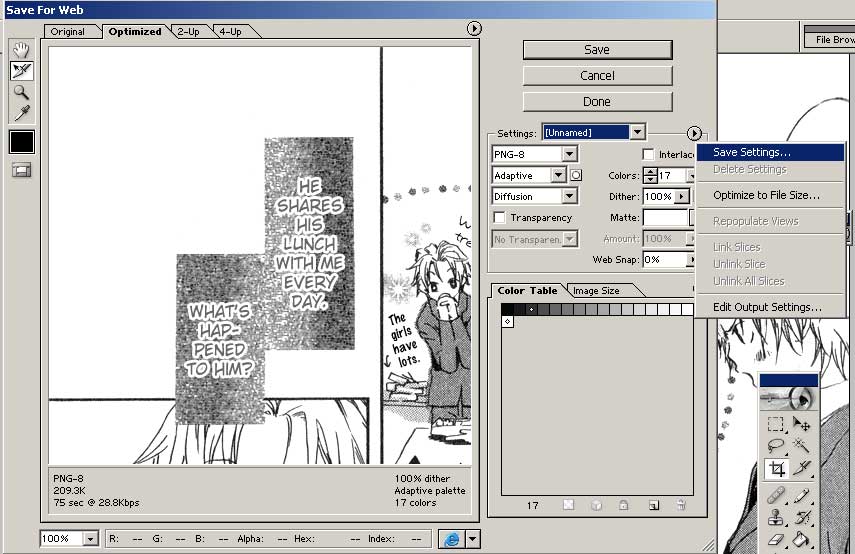Select the Move tool in Photoshop toolbox
855x554 pixels.
point(801,424)
